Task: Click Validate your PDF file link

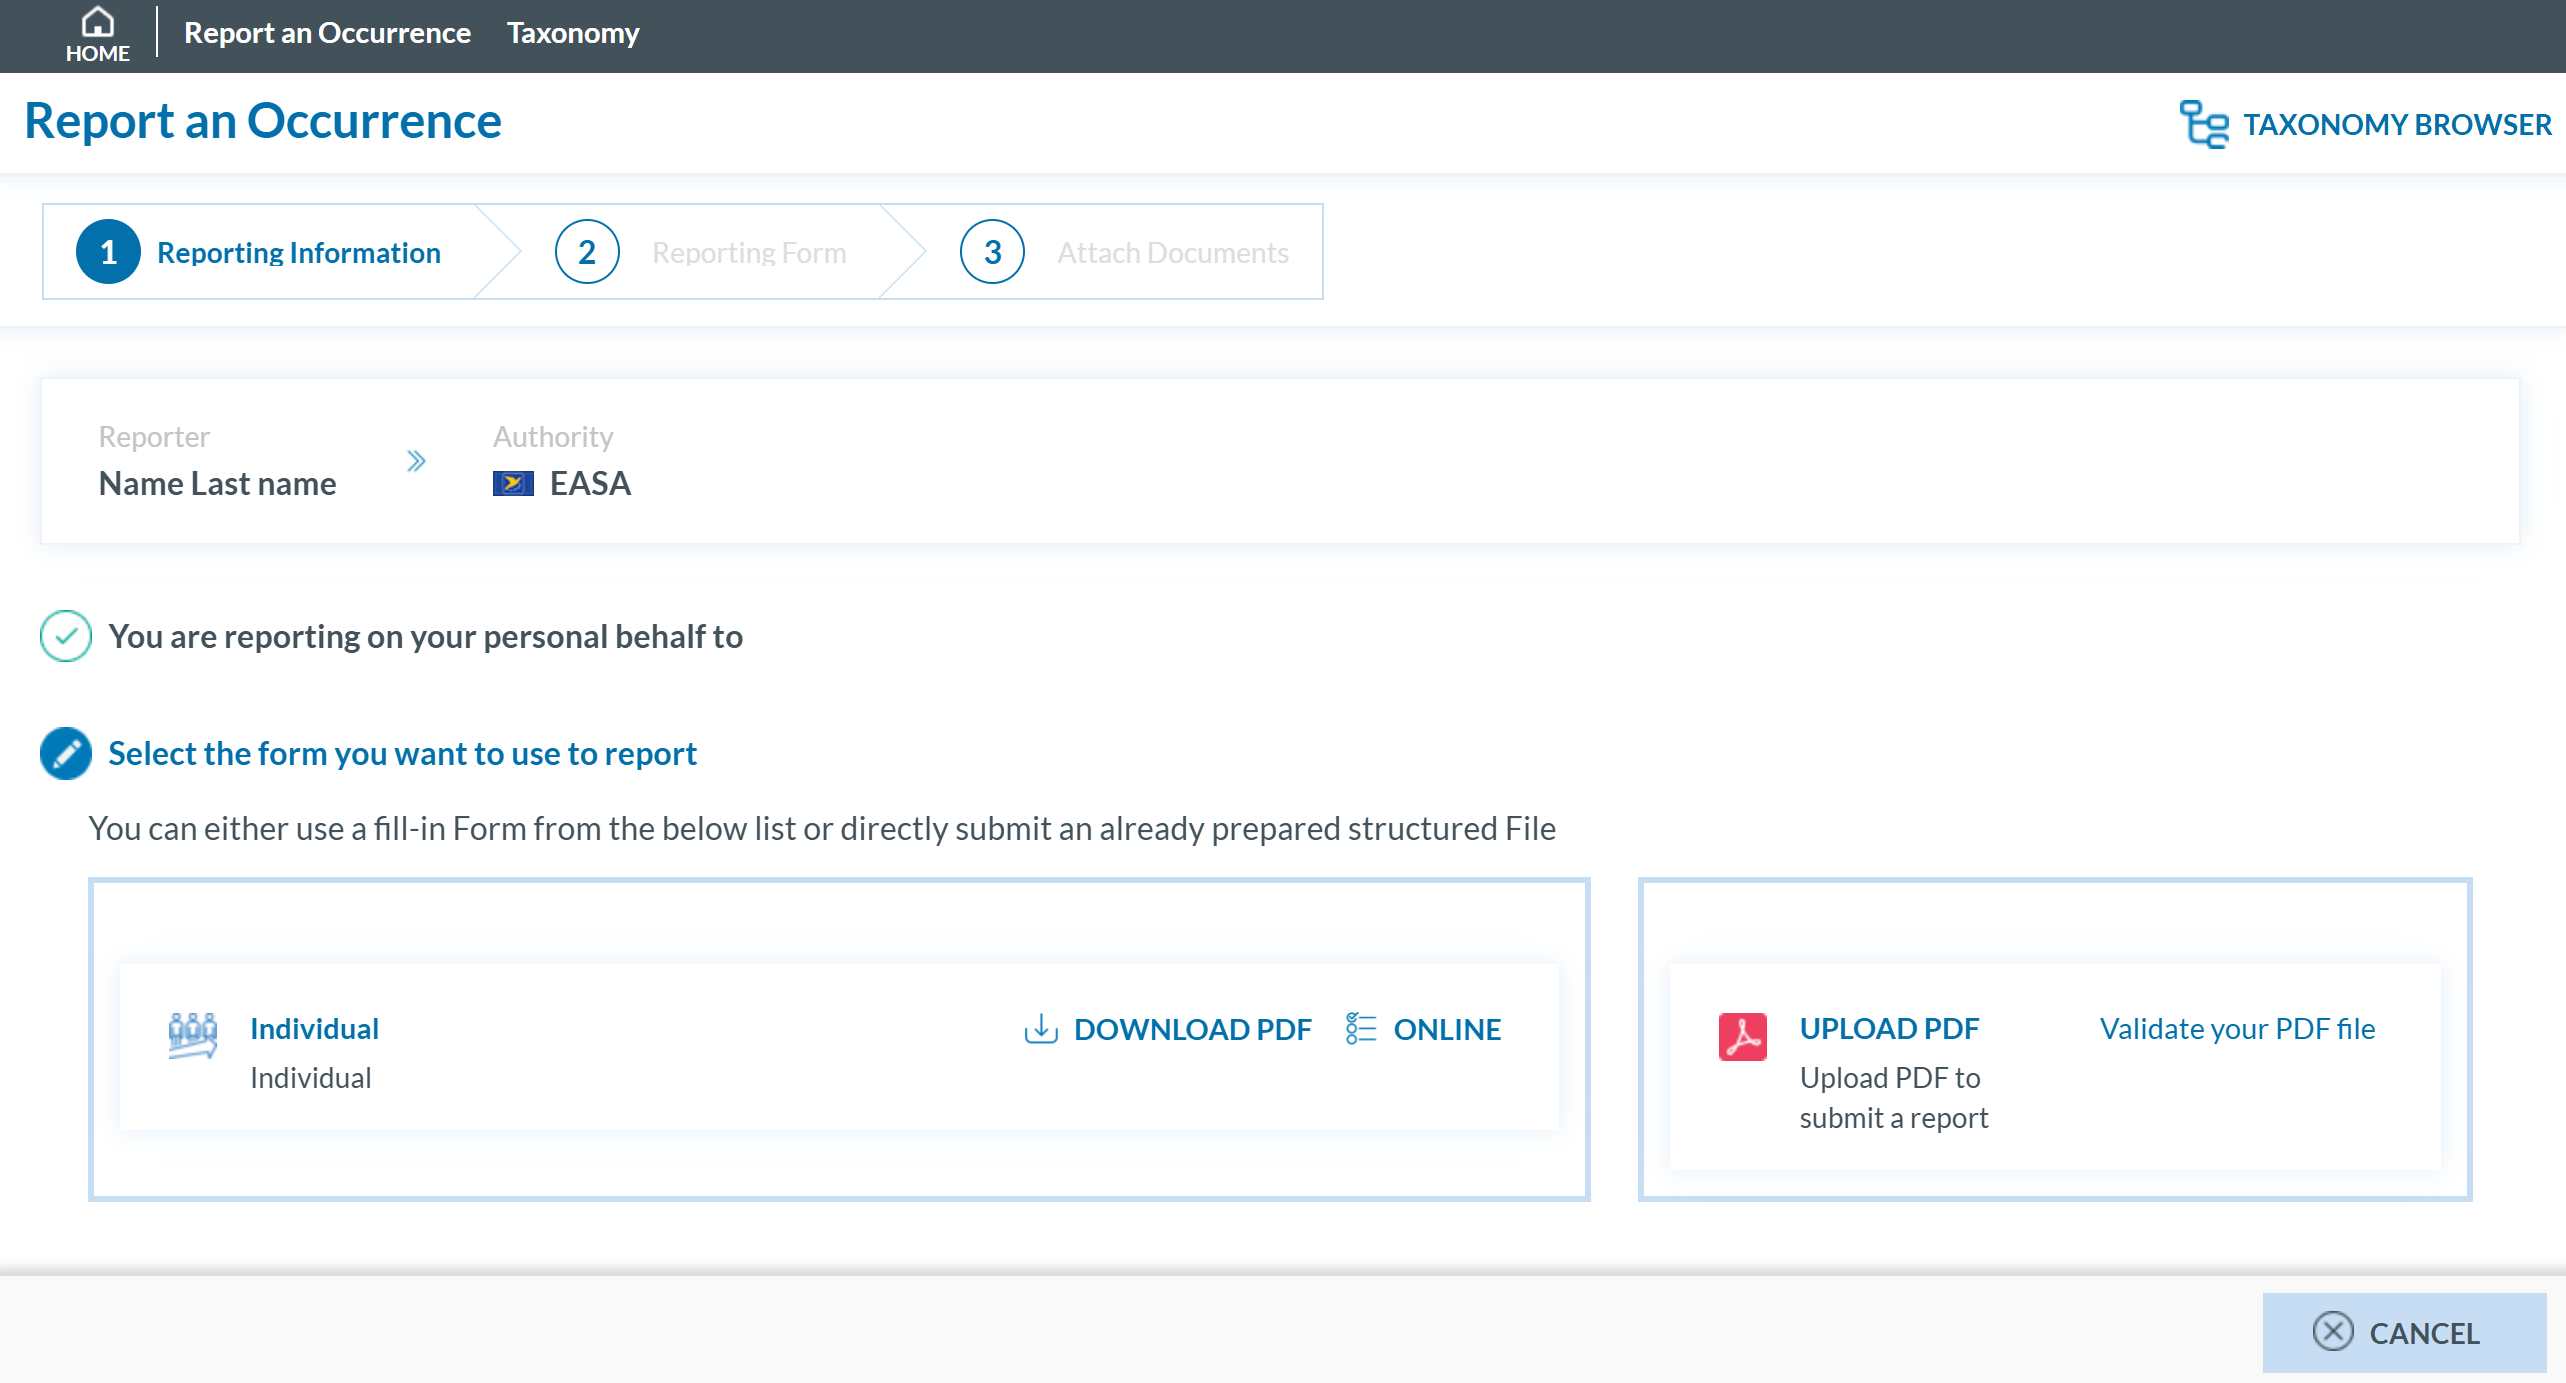Action: [x=2236, y=1029]
